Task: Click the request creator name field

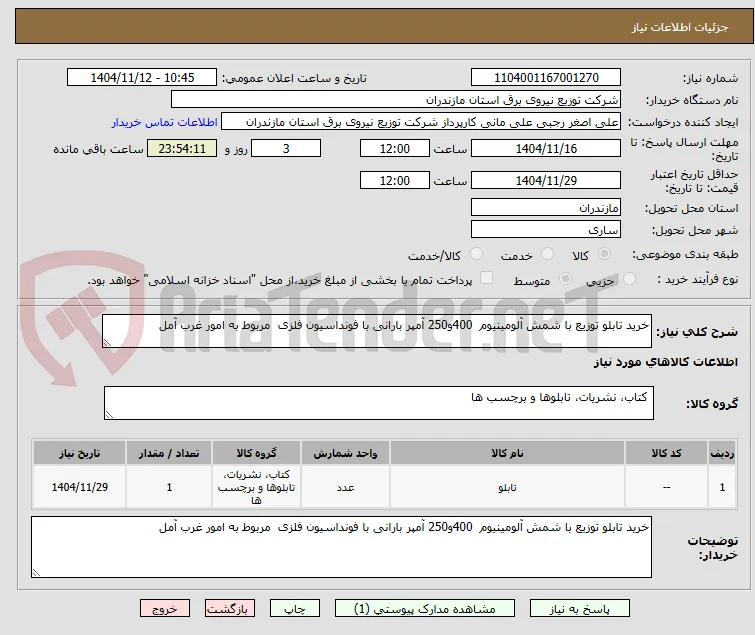Action: [421, 122]
